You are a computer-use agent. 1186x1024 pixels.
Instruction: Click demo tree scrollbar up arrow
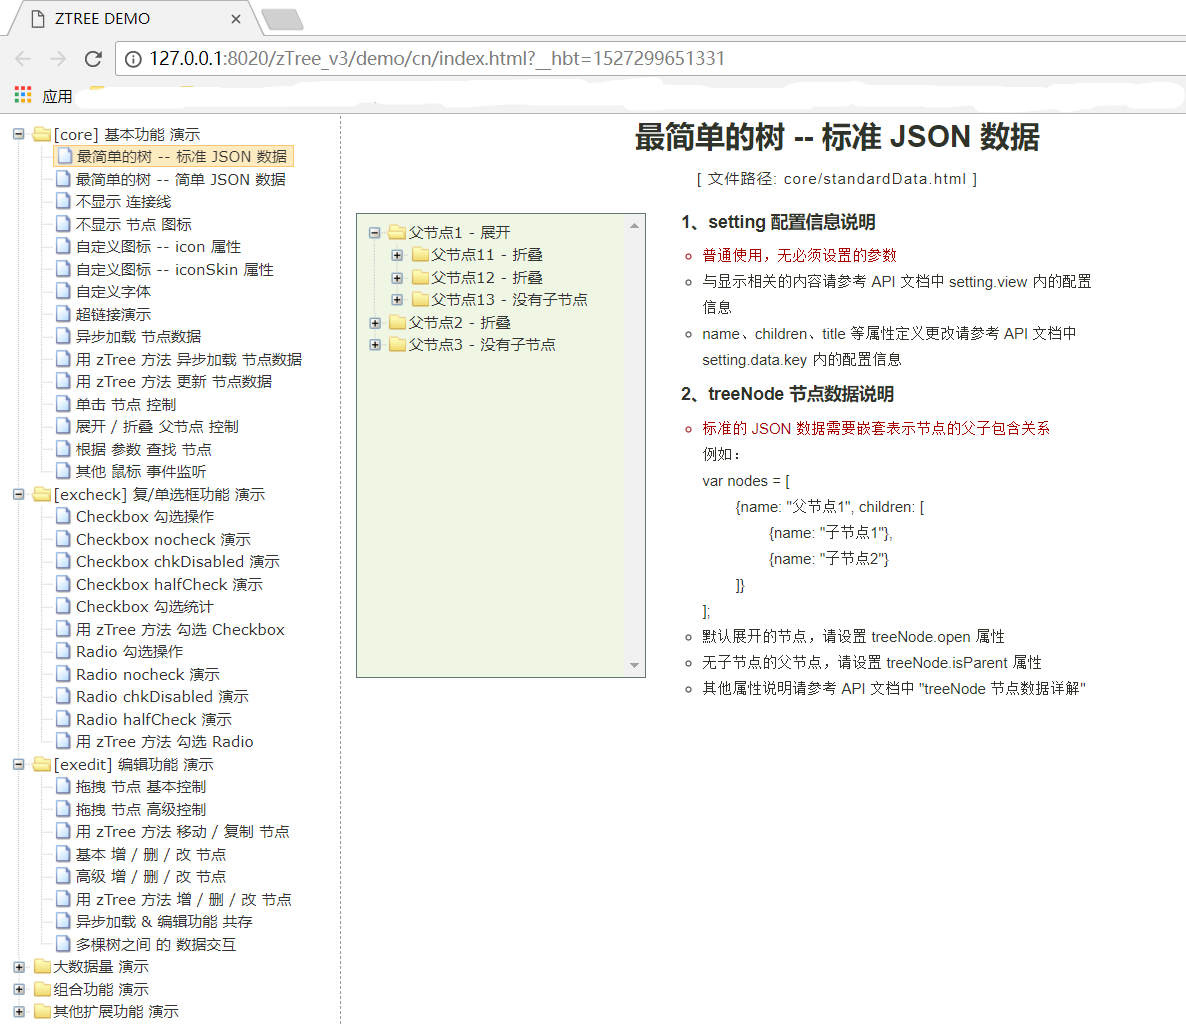click(x=635, y=225)
